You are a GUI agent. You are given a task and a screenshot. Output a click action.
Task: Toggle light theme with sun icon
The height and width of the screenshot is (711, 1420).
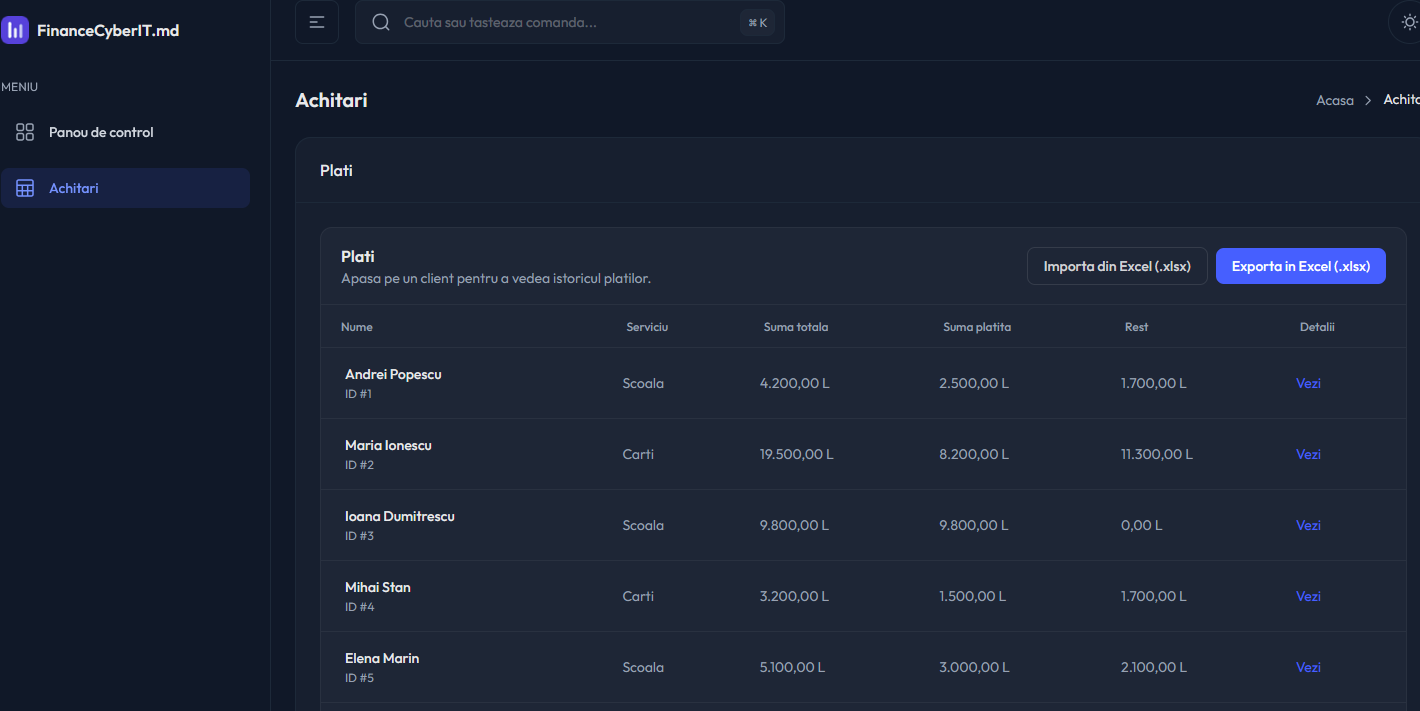(x=1409, y=22)
